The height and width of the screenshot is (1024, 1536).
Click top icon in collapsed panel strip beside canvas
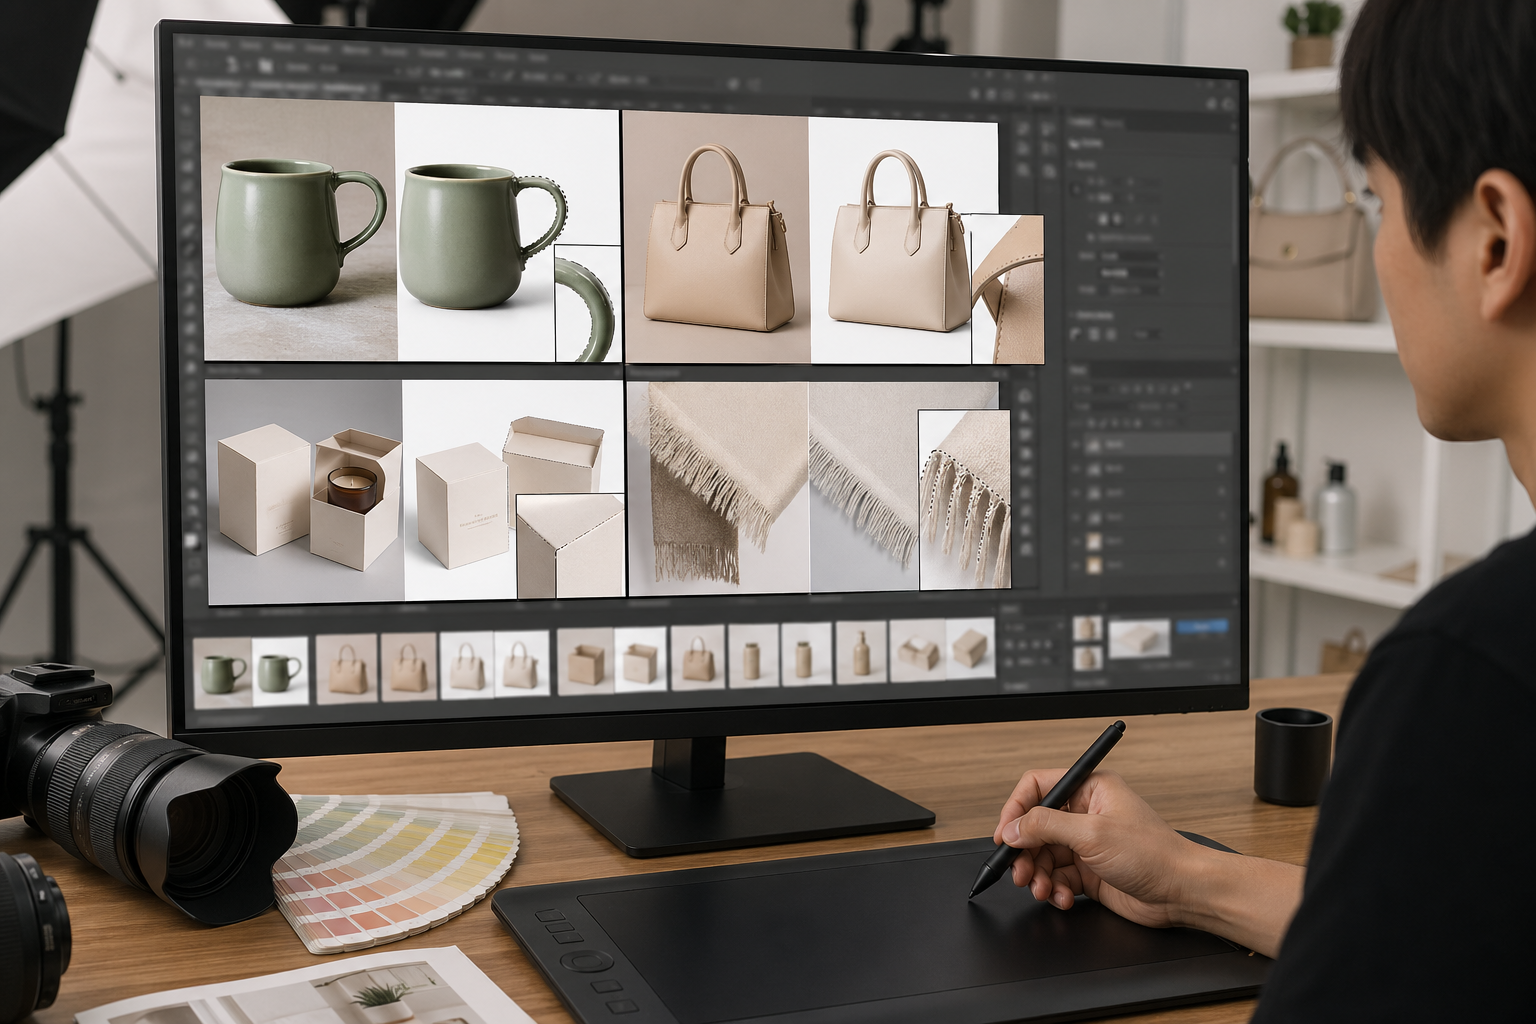(x=1024, y=130)
